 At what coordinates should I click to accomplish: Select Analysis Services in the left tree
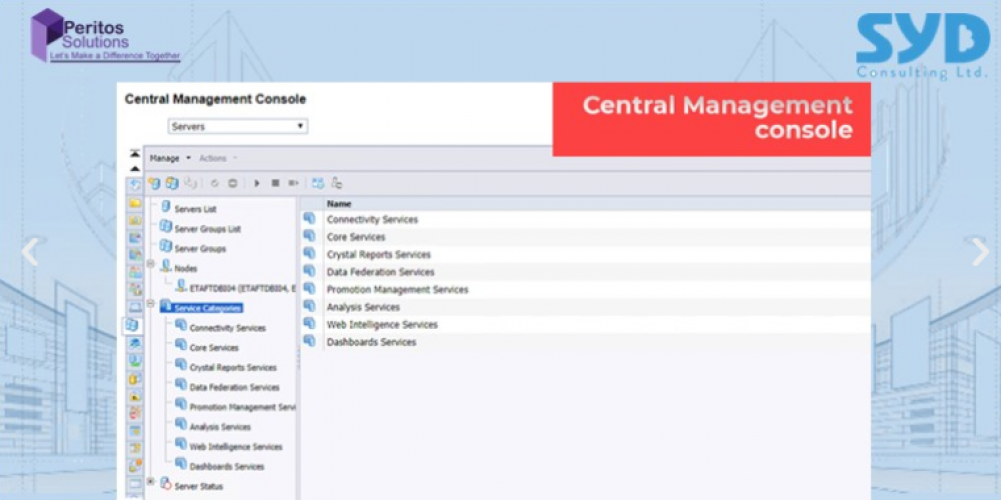(220, 427)
